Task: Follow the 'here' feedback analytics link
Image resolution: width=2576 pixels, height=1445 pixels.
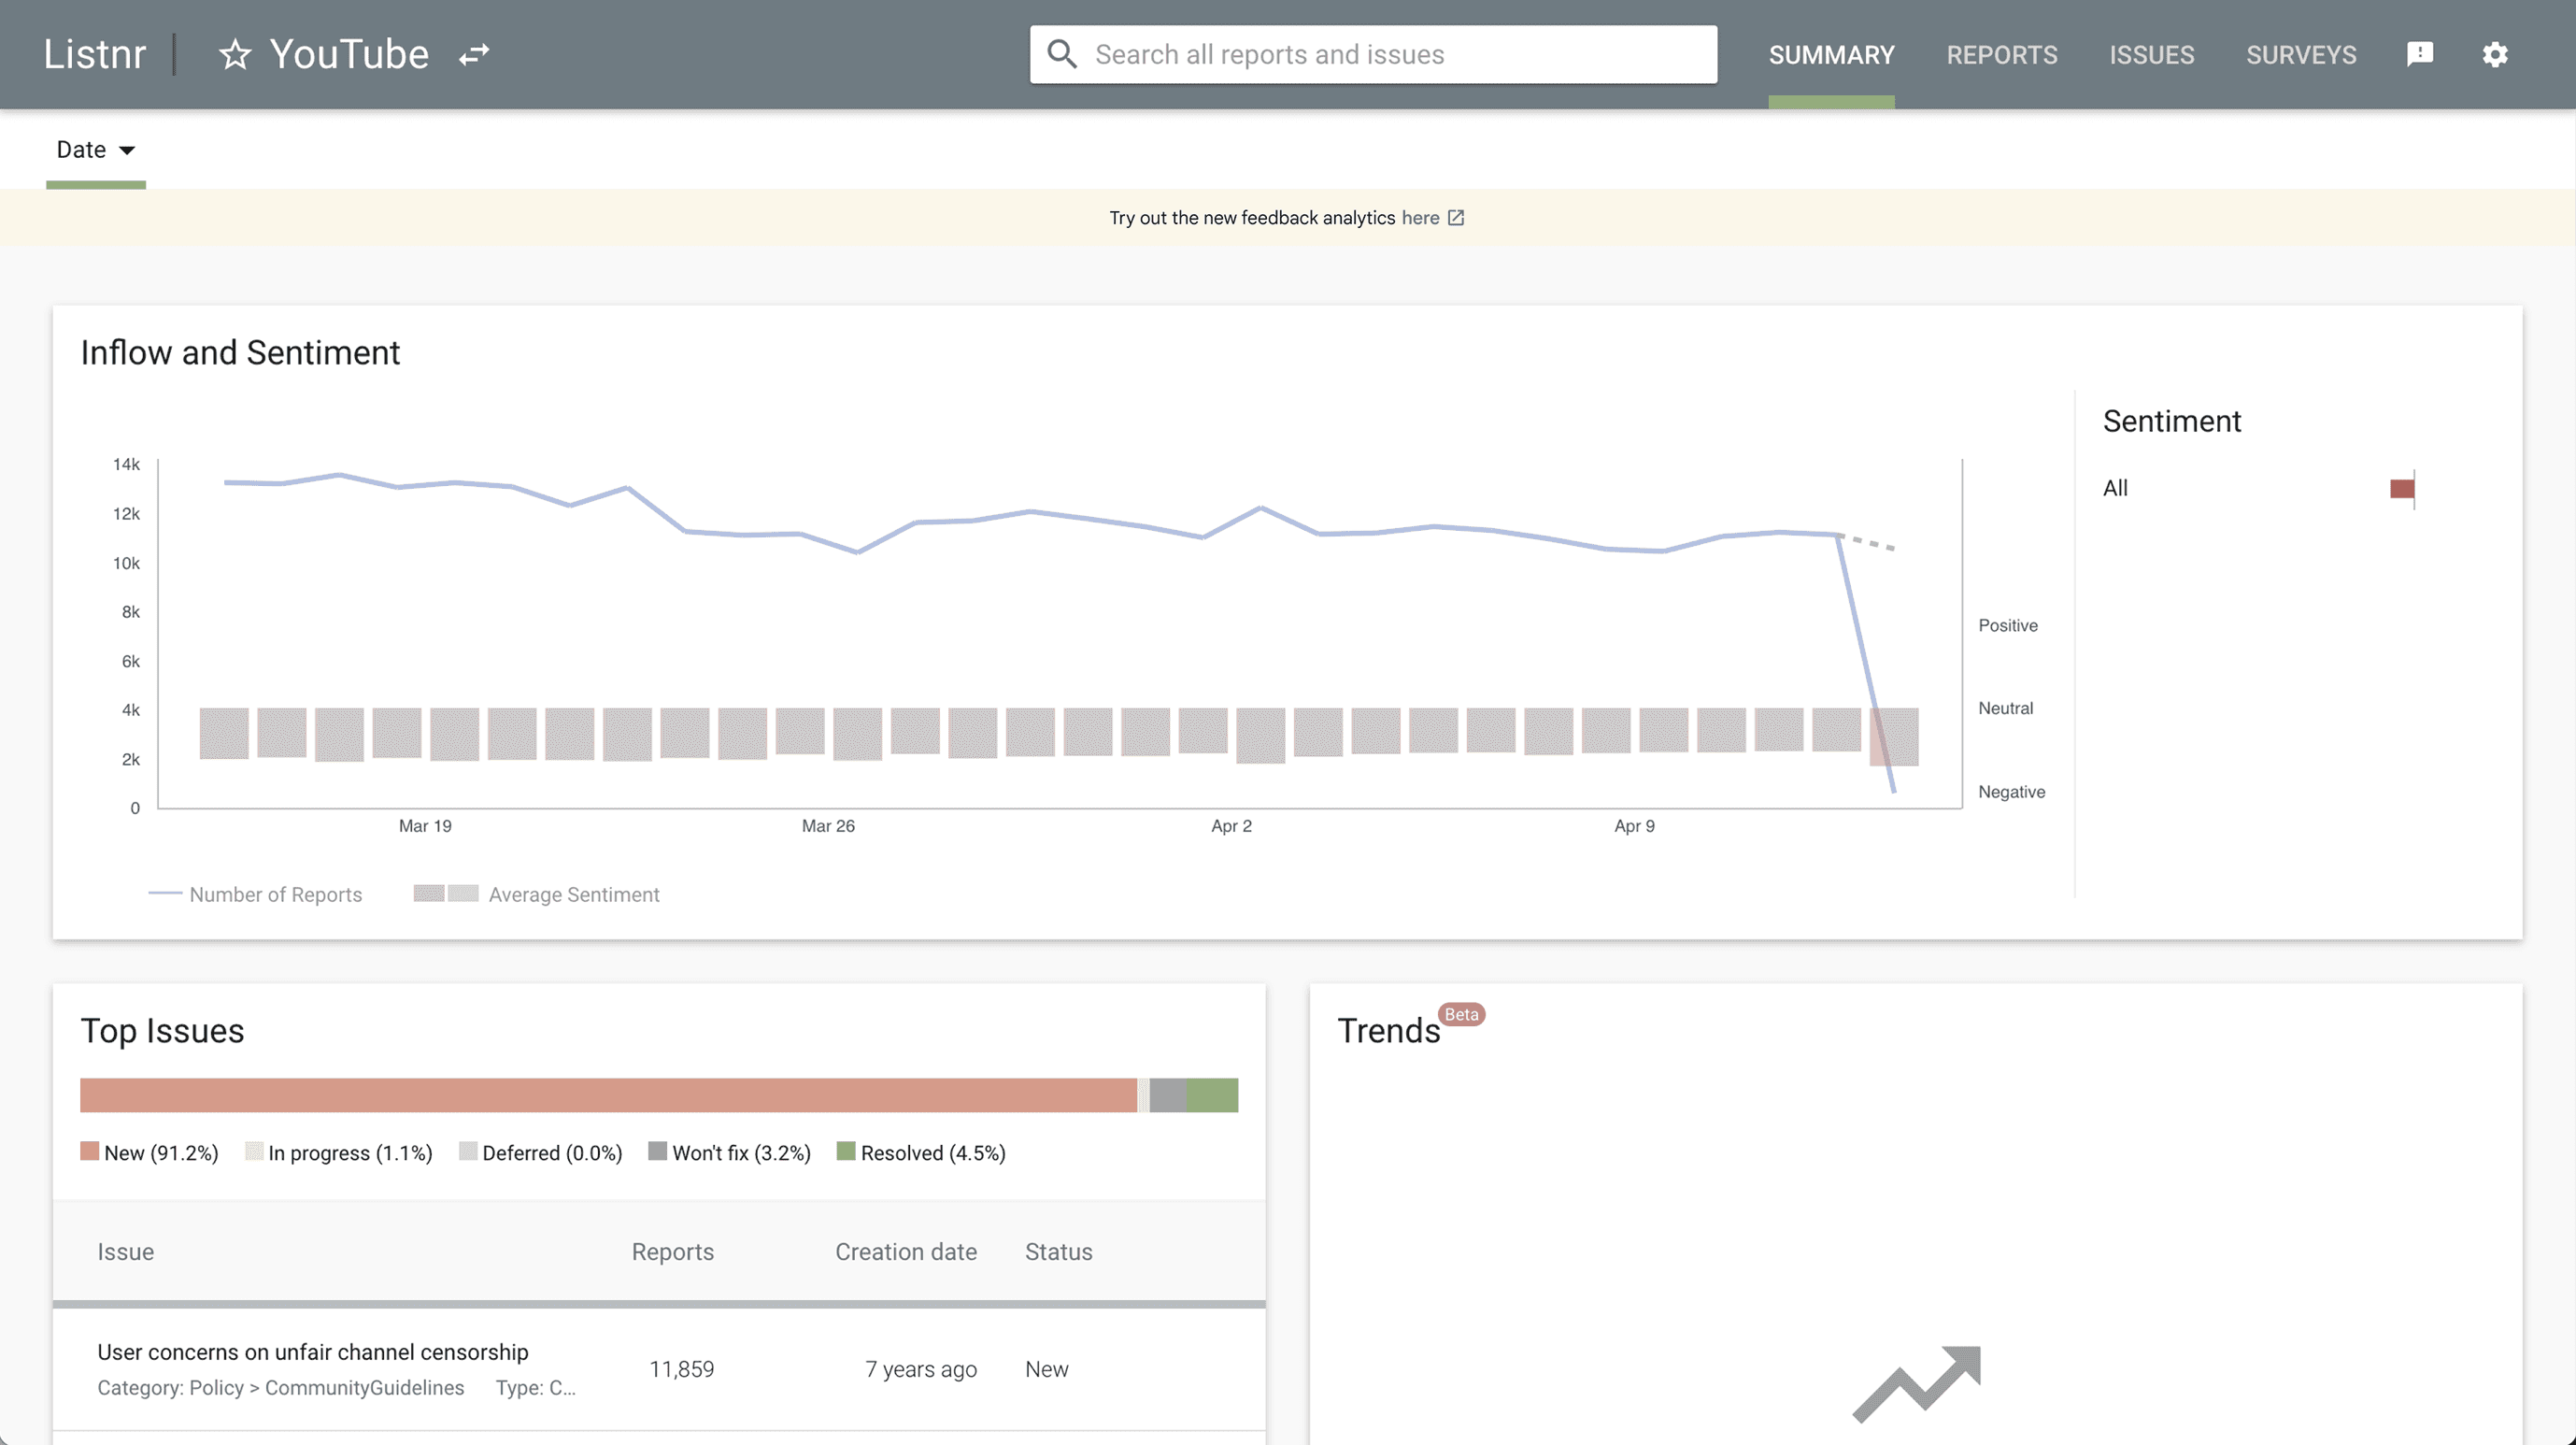Action: click(1420, 218)
